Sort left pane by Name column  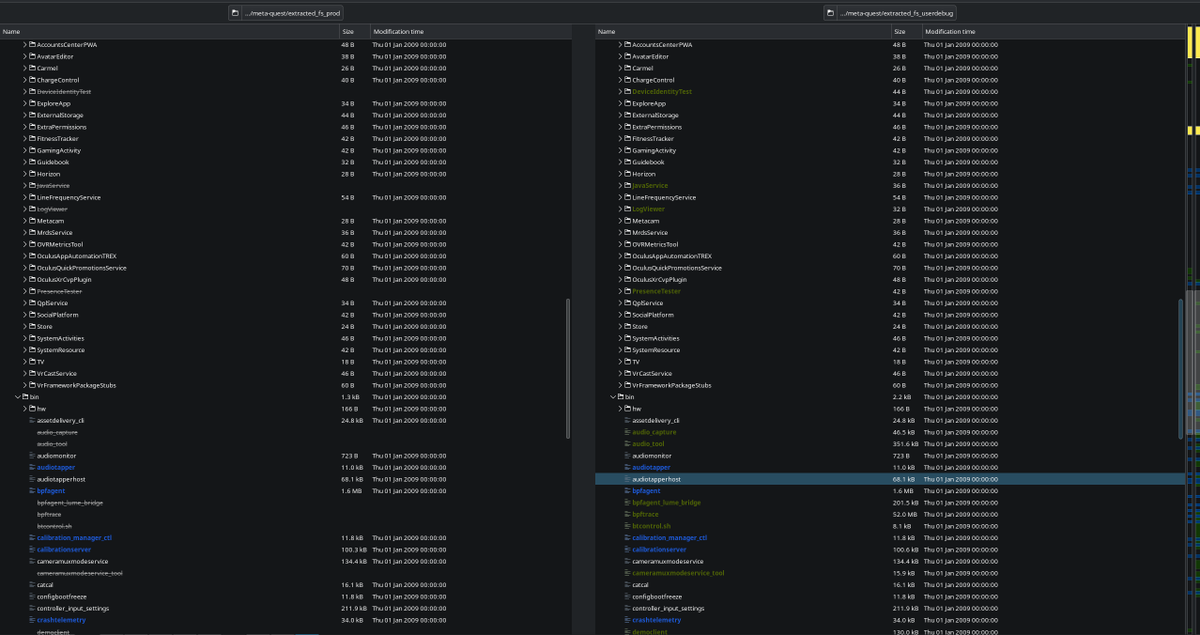click(x=169, y=32)
